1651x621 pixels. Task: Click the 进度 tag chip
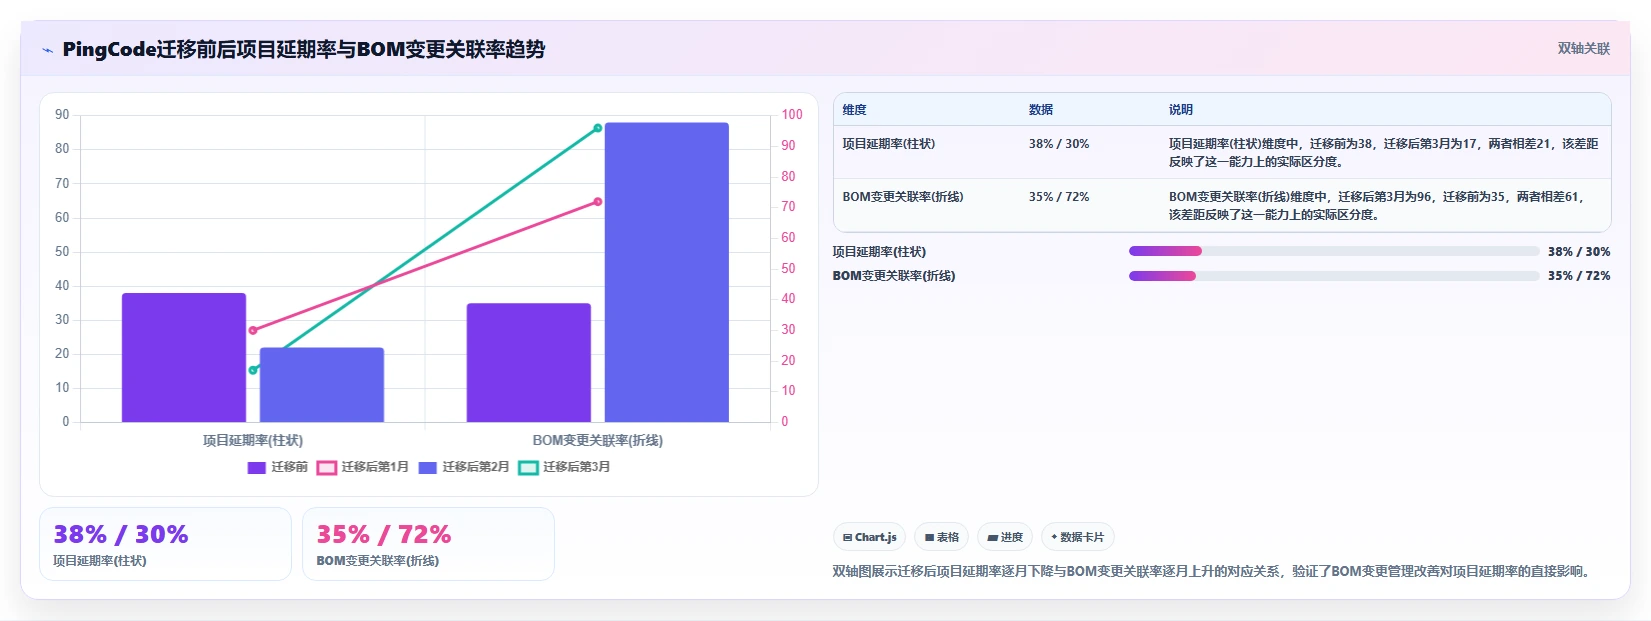(1005, 537)
